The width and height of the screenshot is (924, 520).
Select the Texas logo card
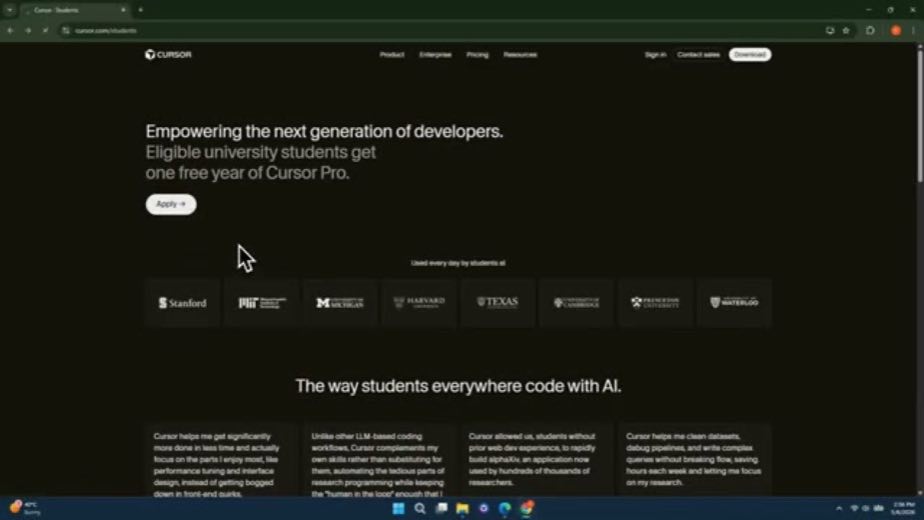pos(497,302)
